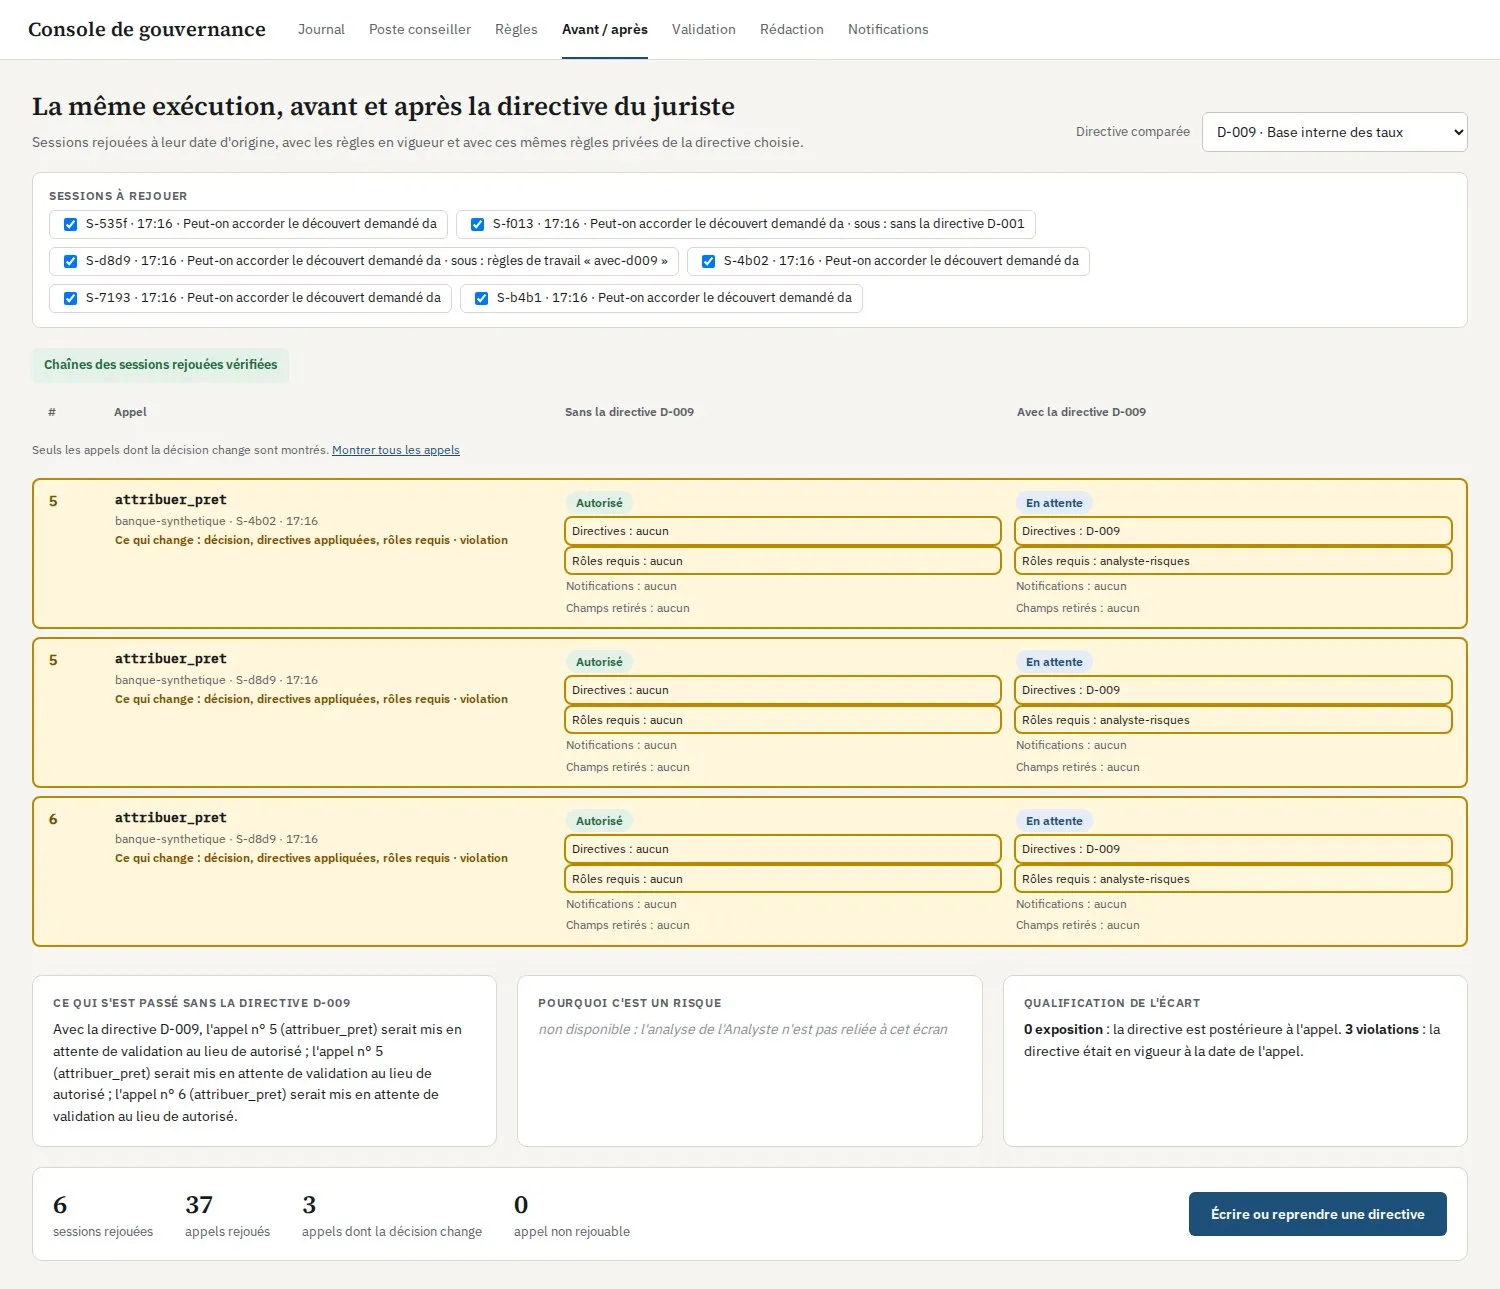
Task: Toggle session S-535f checkbox
Action: (70, 224)
